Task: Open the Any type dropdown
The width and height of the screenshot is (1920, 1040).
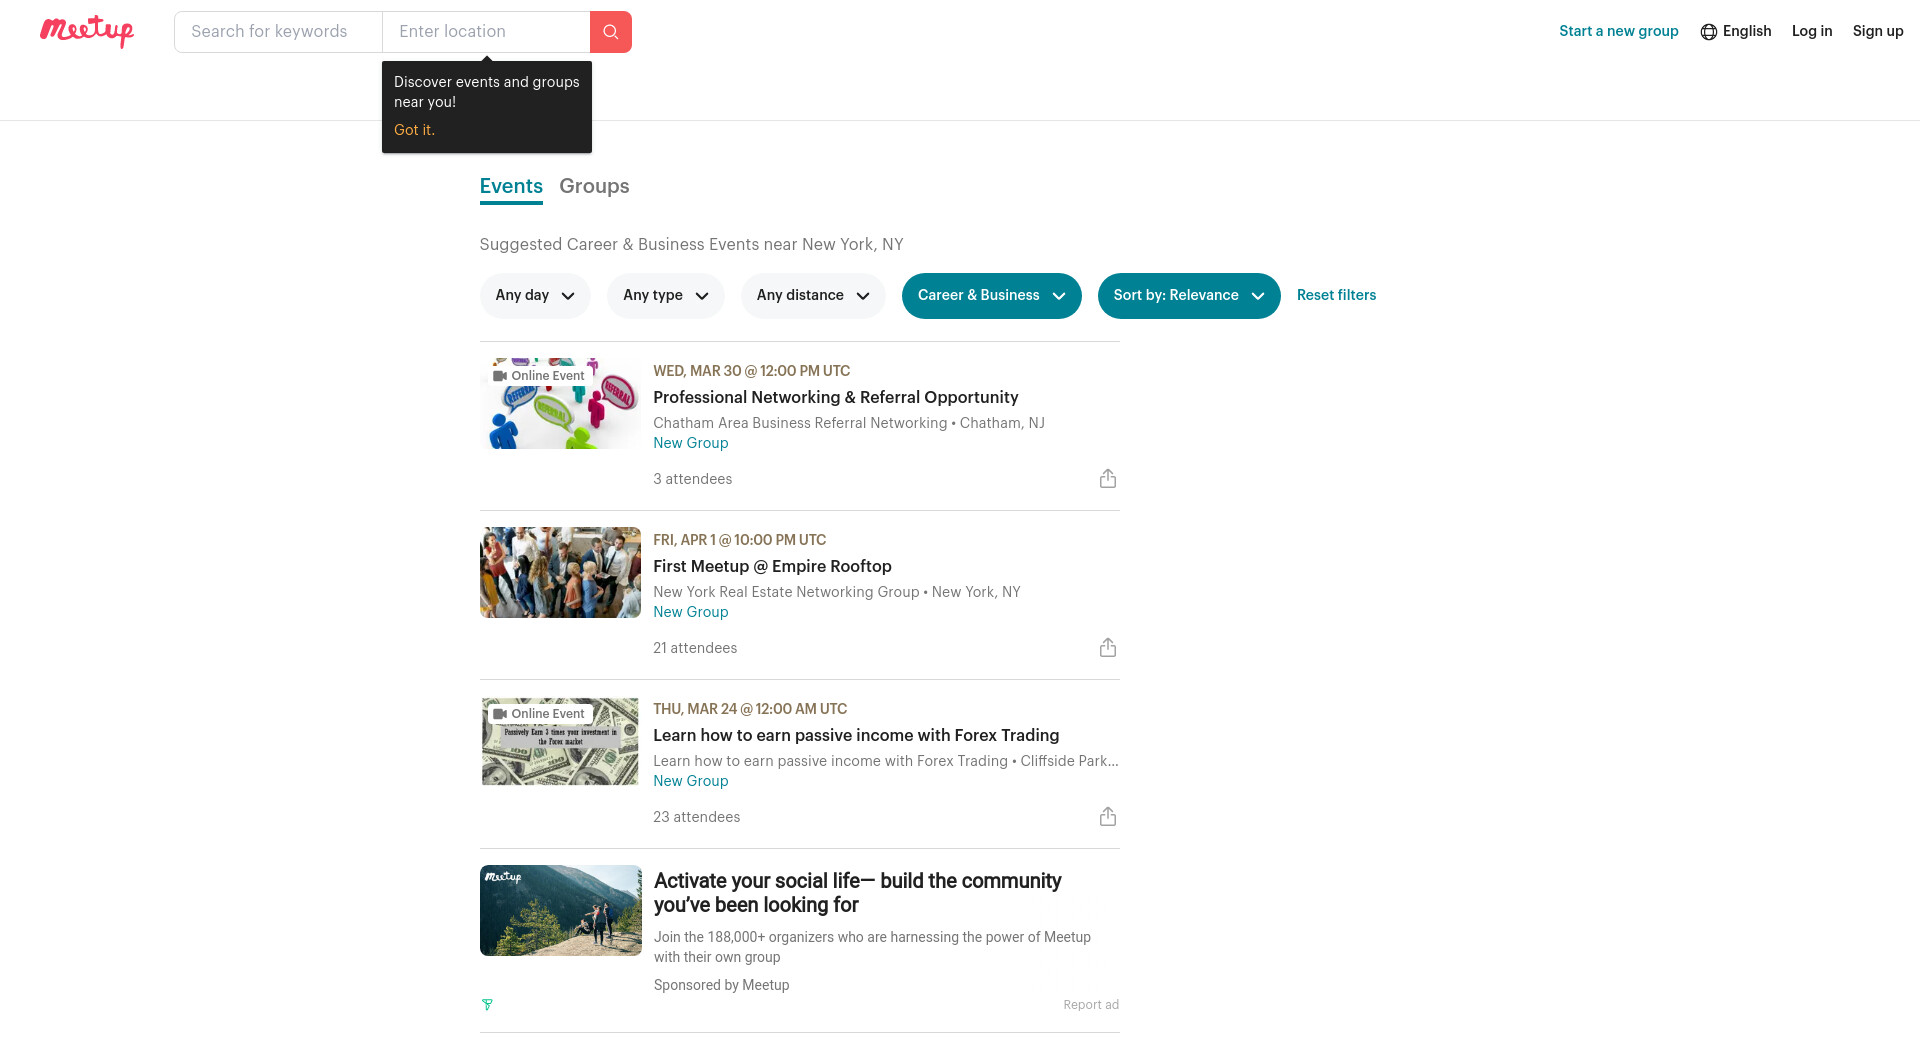Action: 665,296
